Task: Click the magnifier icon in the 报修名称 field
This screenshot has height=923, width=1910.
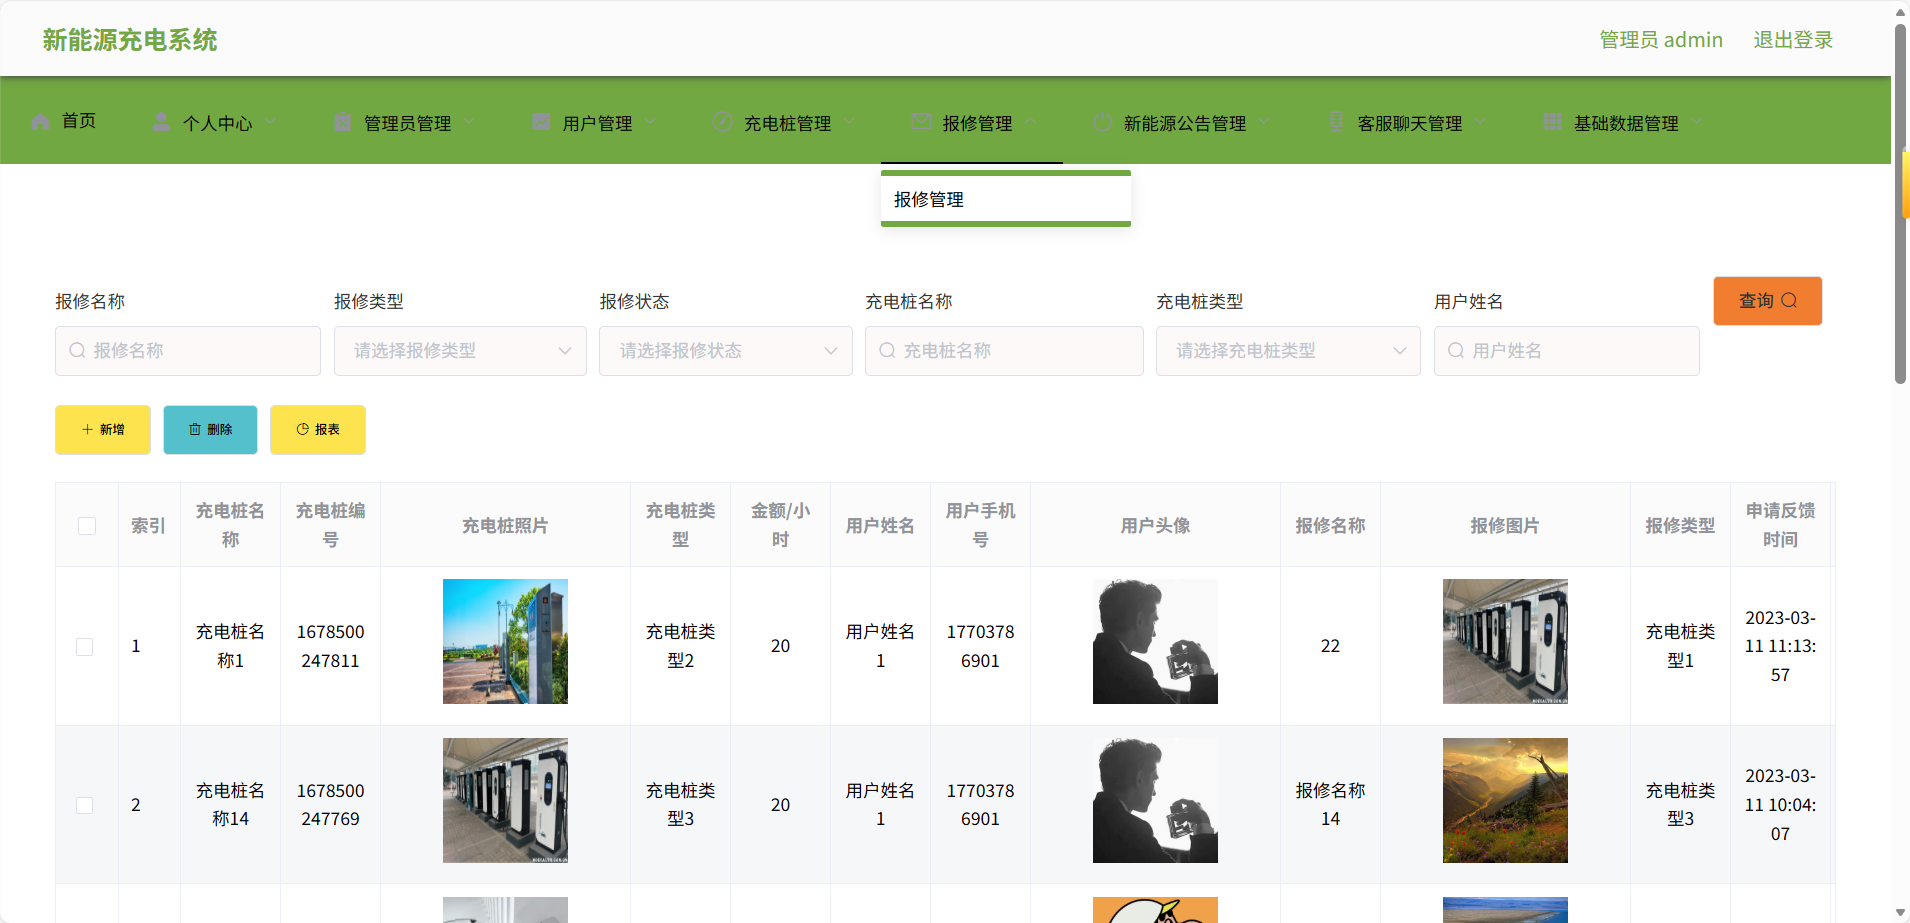Action: [x=77, y=351]
